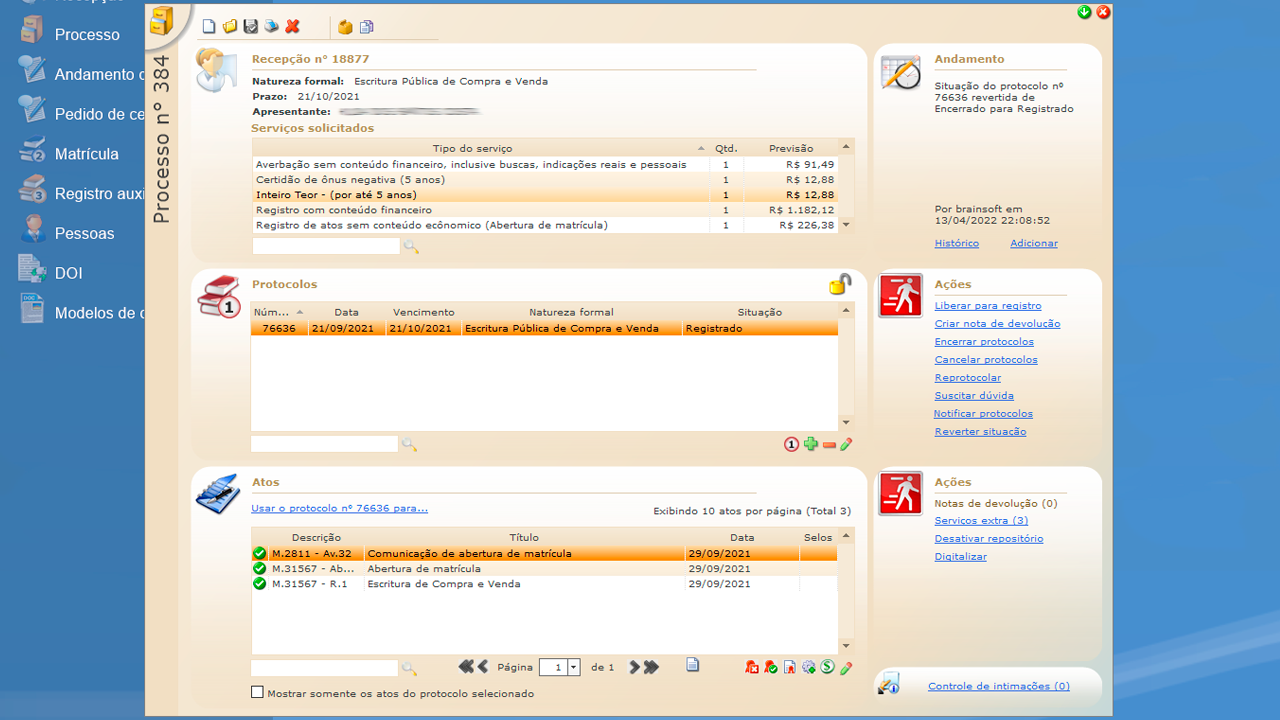Open Registro auxiliar in the left sidebar

click(99, 194)
